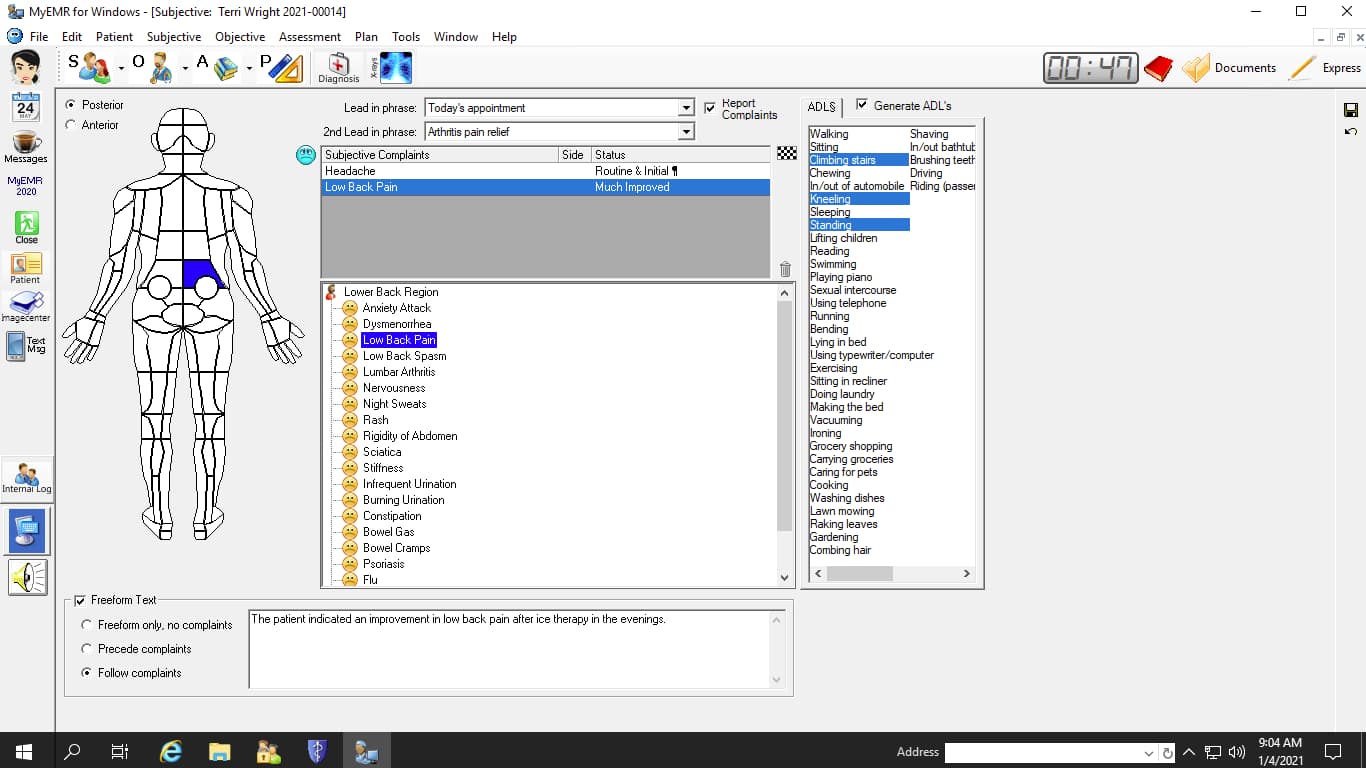1366x768 pixels.
Task: Select the Anterior body view
Action: click(x=70, y=125)
